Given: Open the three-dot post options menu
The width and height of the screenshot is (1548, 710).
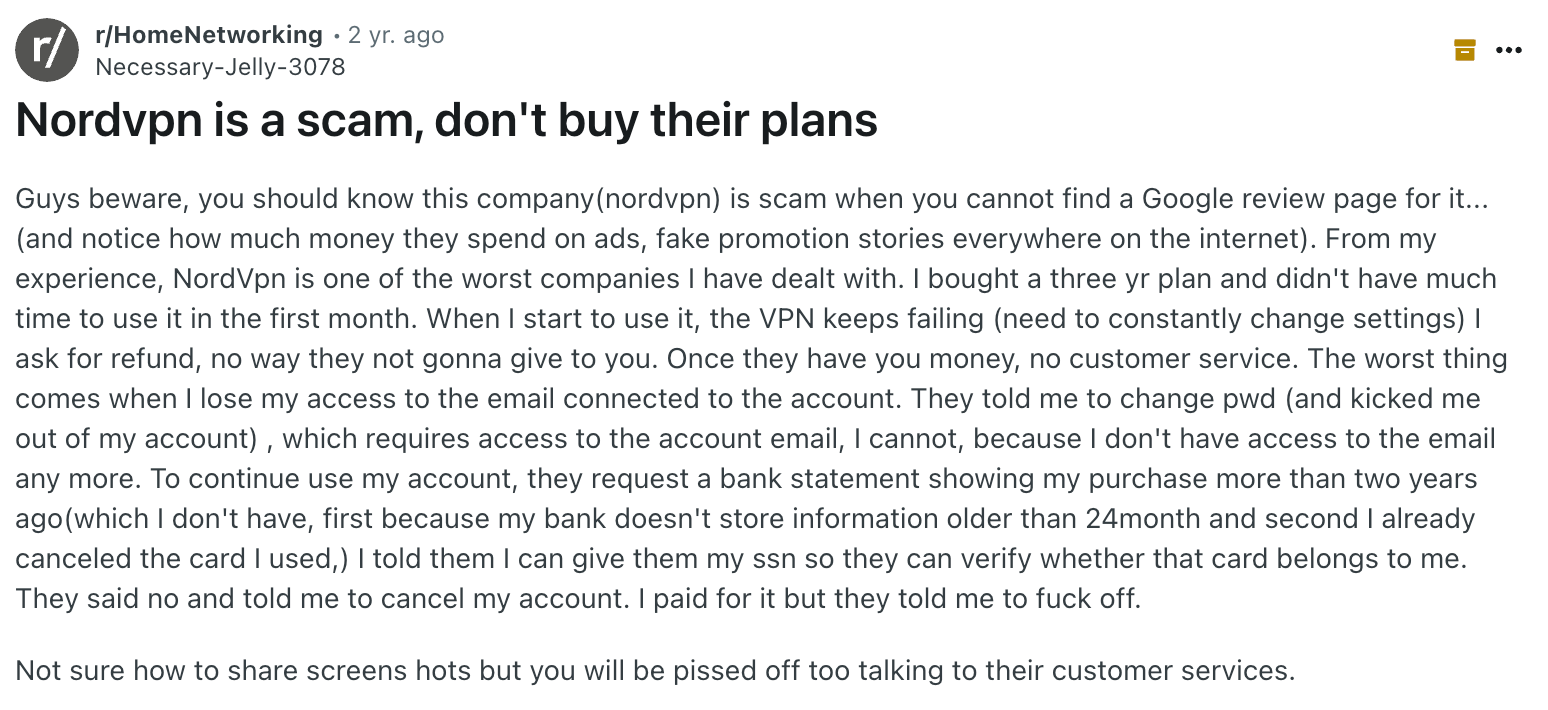Looking at the screenshot, I should (x=1509, y=49).
